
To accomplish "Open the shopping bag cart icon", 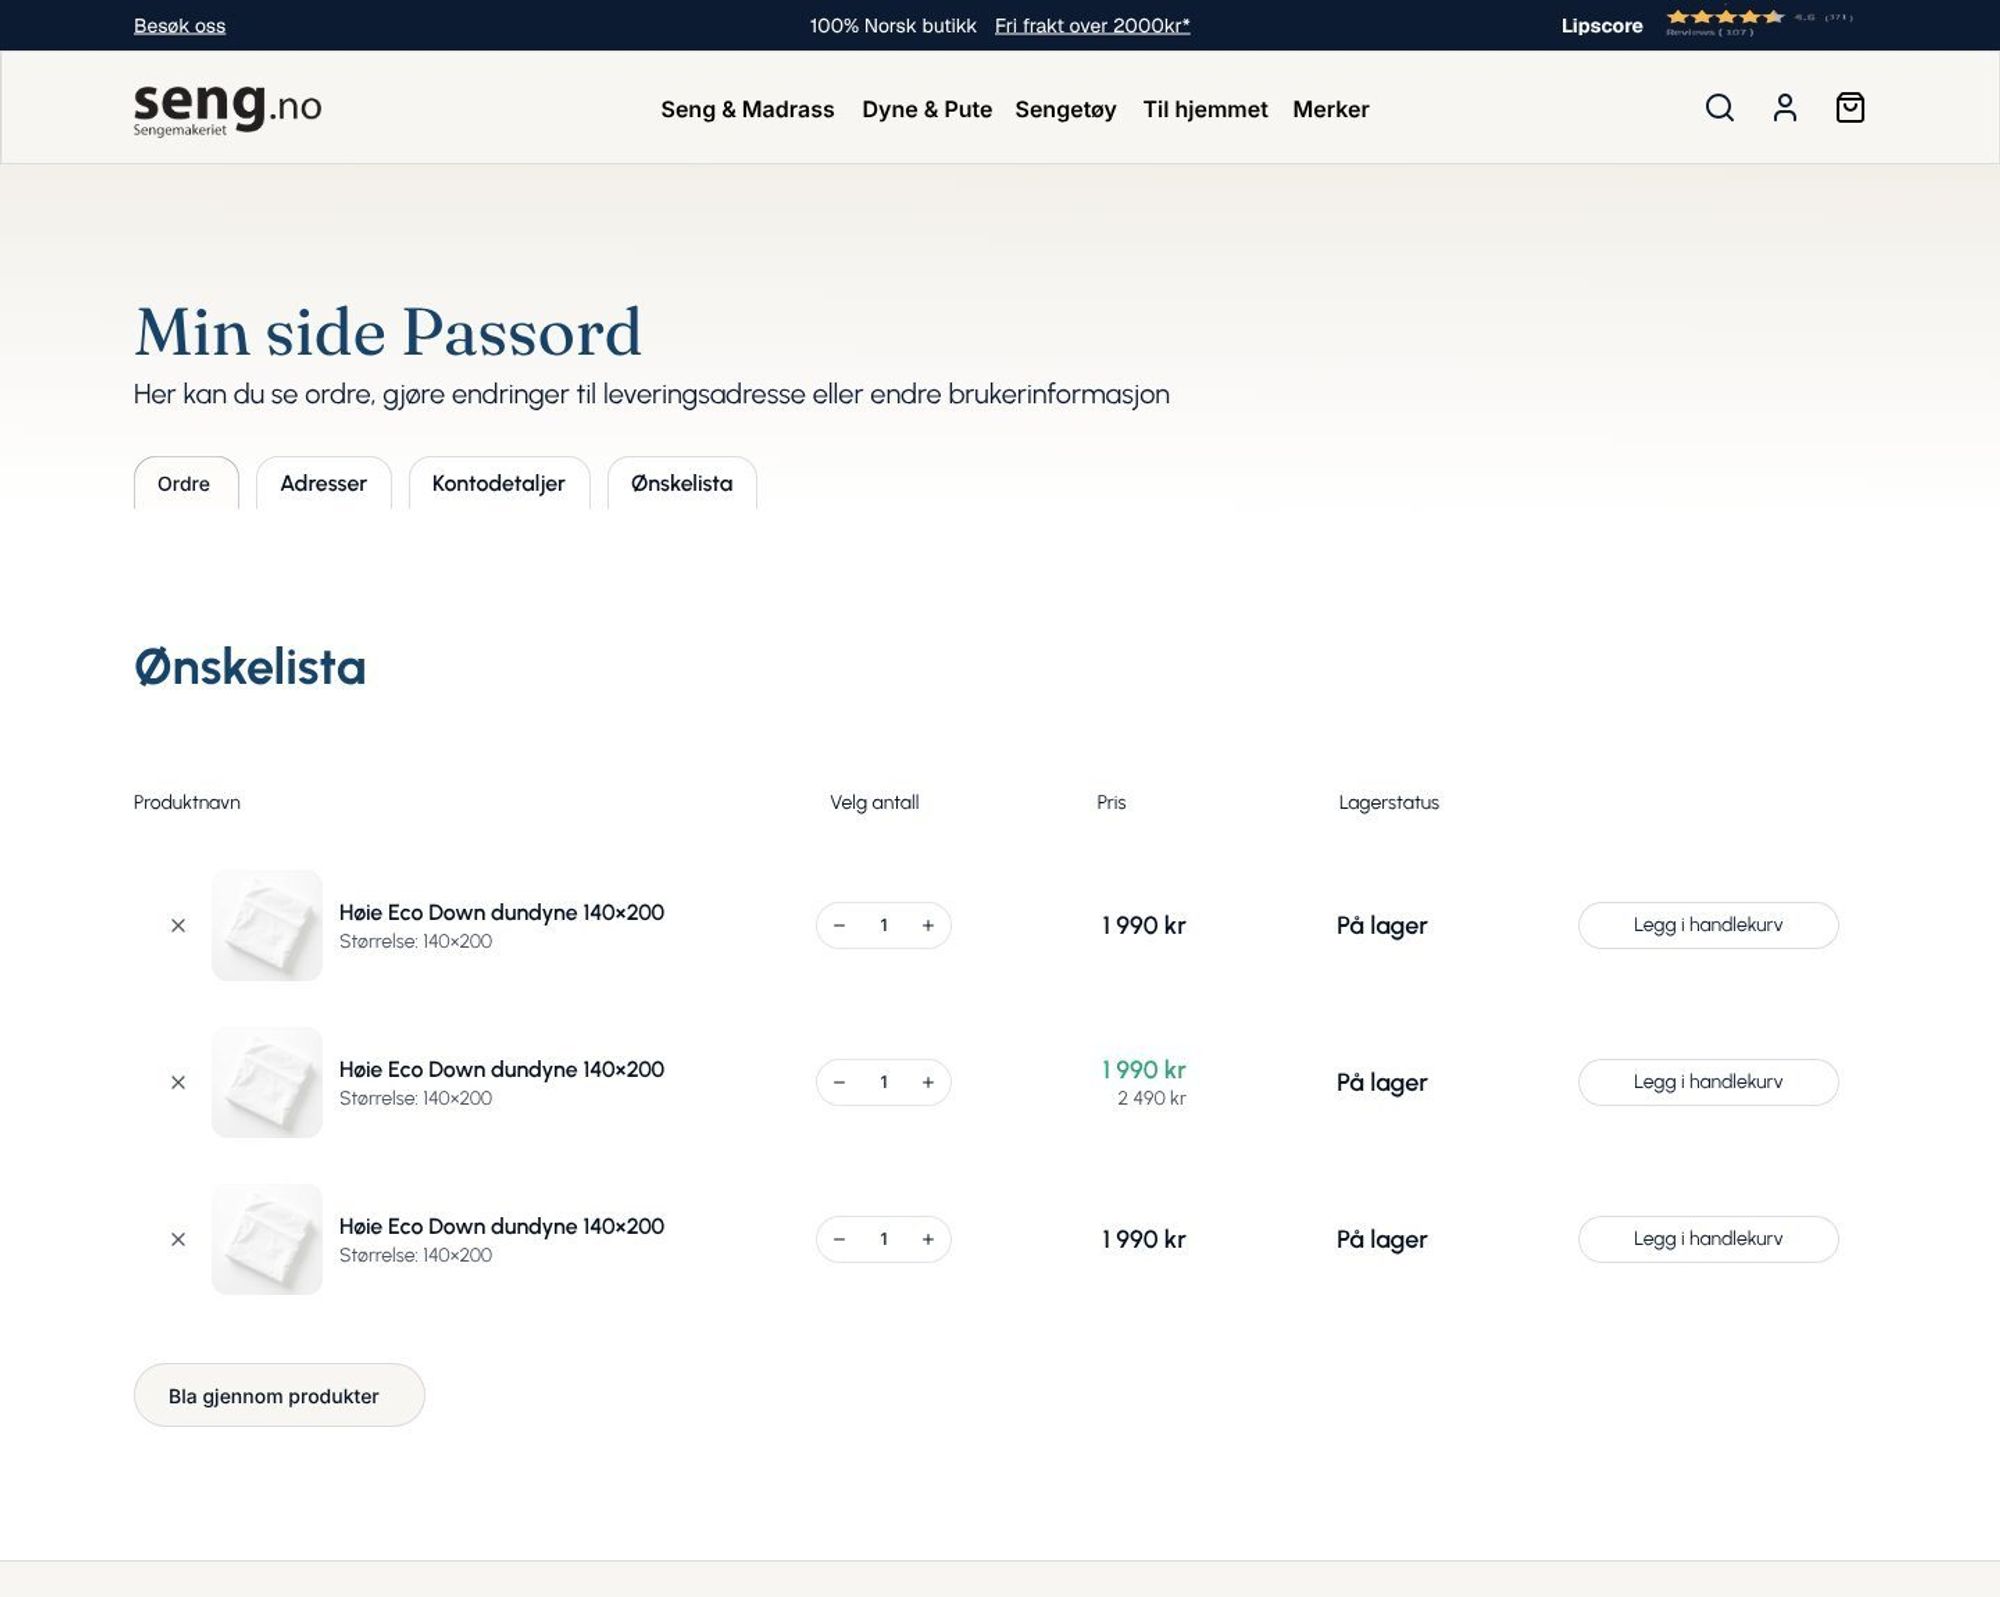I will (x=1850, y=107).
